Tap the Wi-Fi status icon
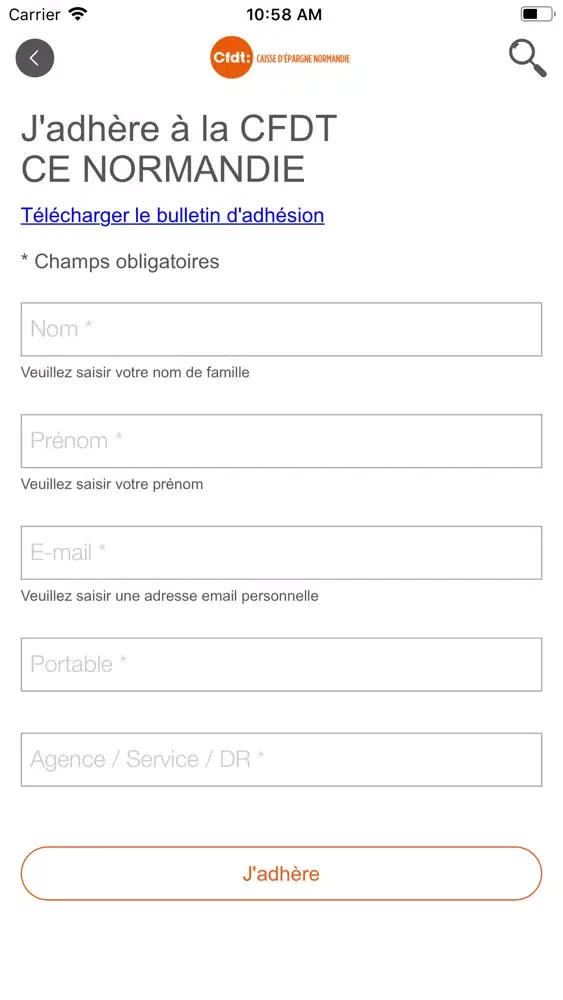The height and width of the screenshot is (1000, 563). 78,14
